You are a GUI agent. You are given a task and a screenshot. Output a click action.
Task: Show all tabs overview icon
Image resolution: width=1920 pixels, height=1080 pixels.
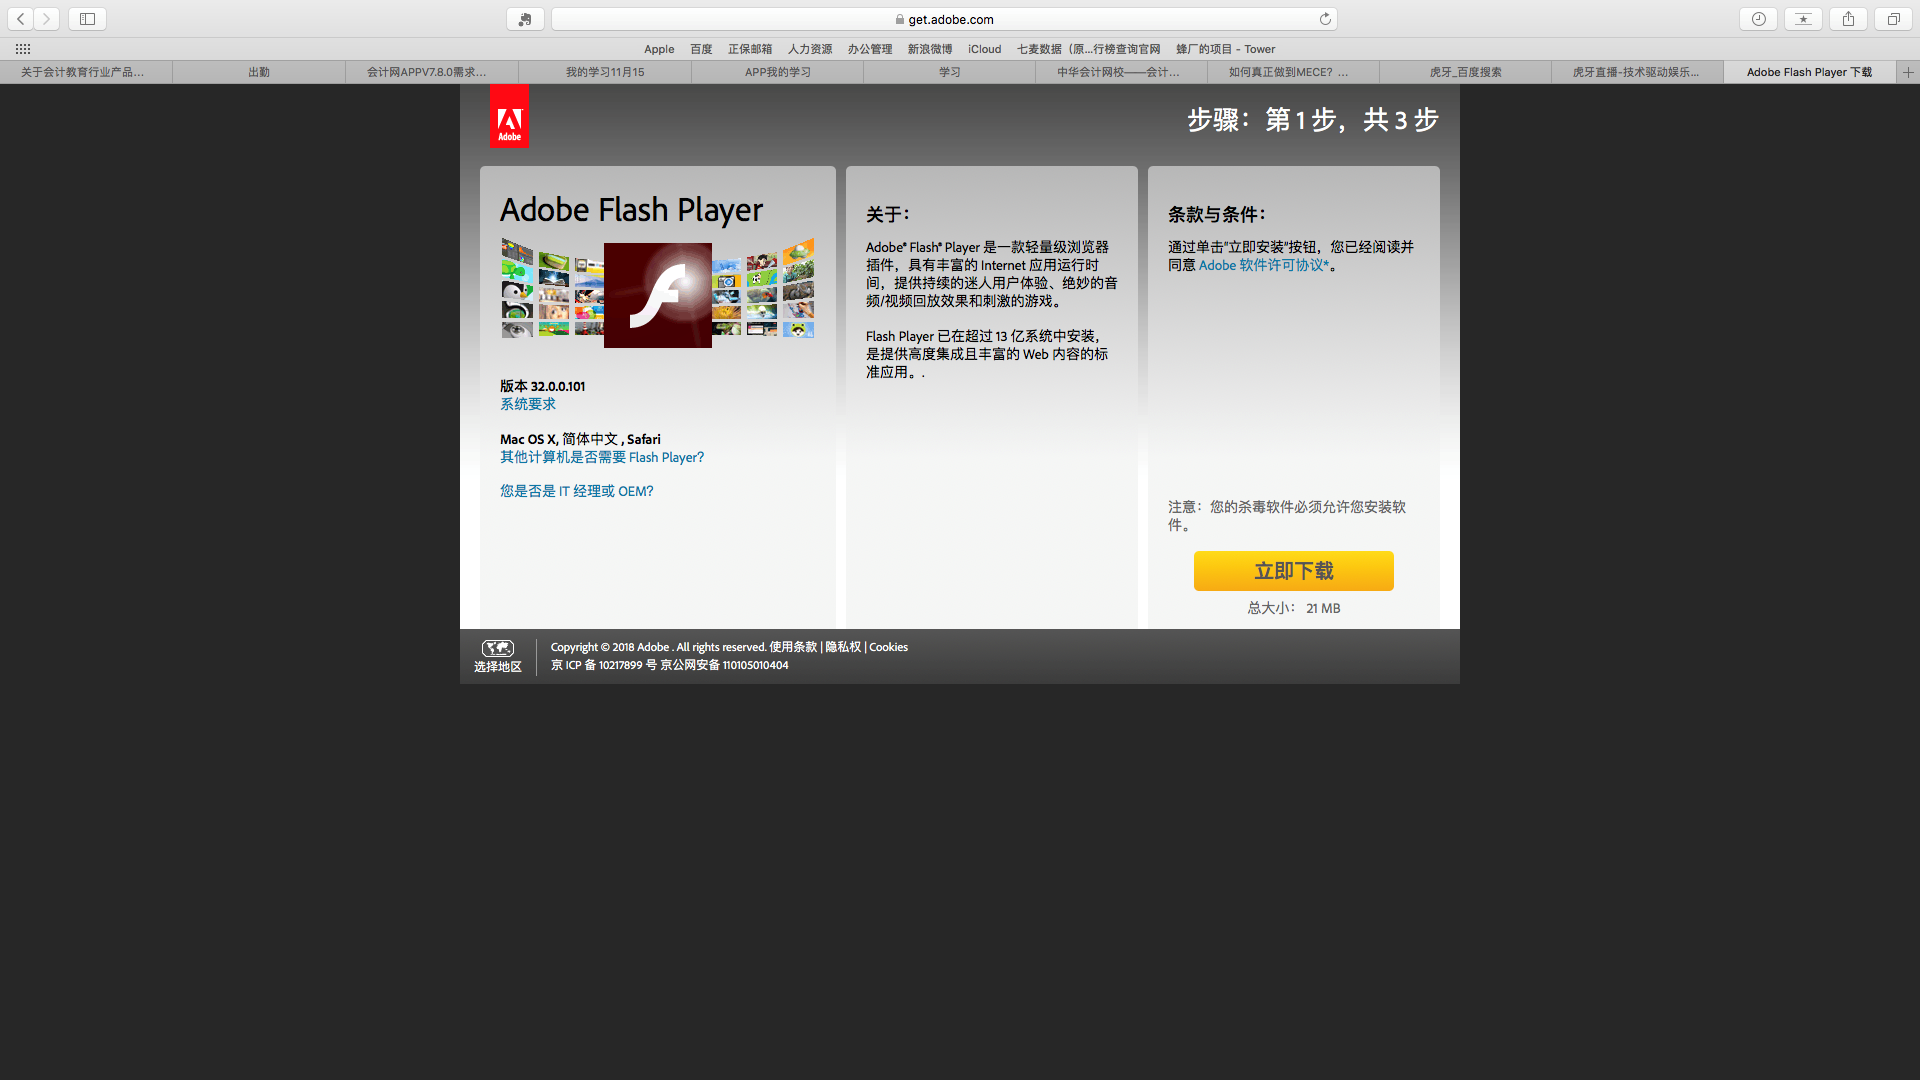point(1893,19)
